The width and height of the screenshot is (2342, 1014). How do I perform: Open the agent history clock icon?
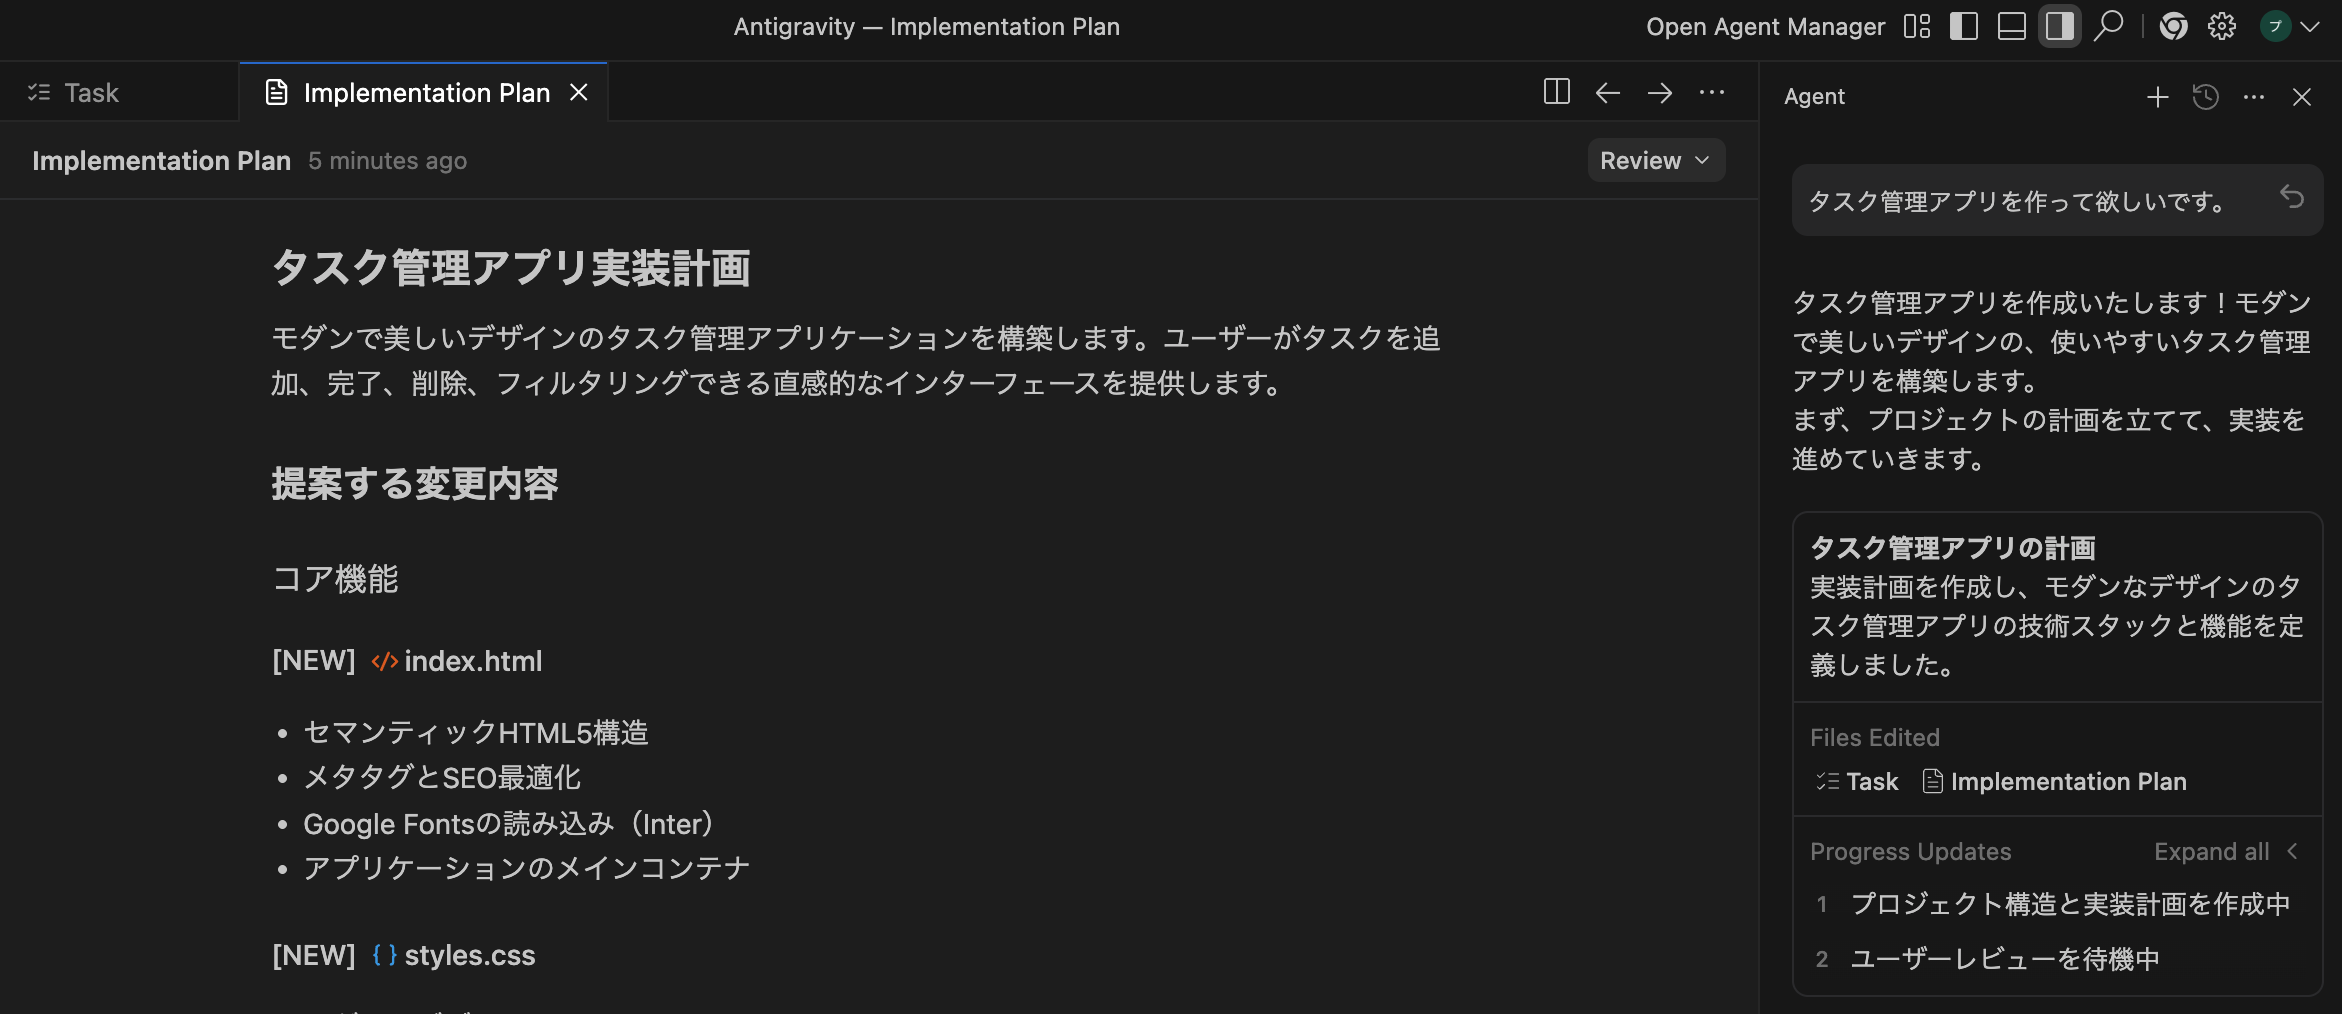2205,97
